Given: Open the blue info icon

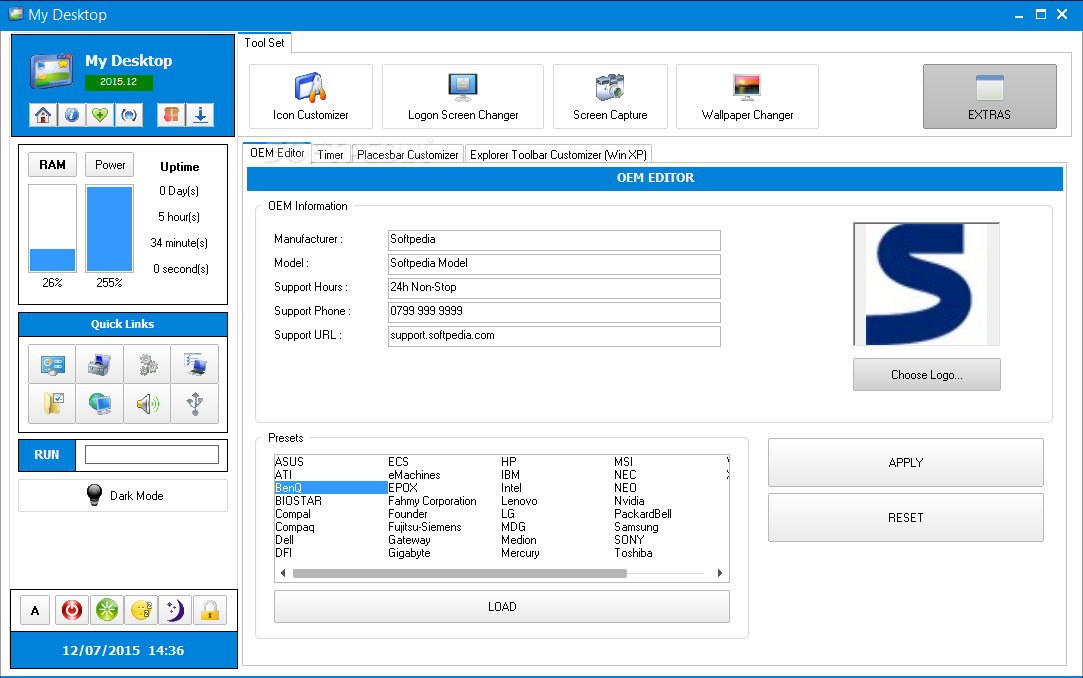Looking at the screenshot, I should click(x=72, y=115).
